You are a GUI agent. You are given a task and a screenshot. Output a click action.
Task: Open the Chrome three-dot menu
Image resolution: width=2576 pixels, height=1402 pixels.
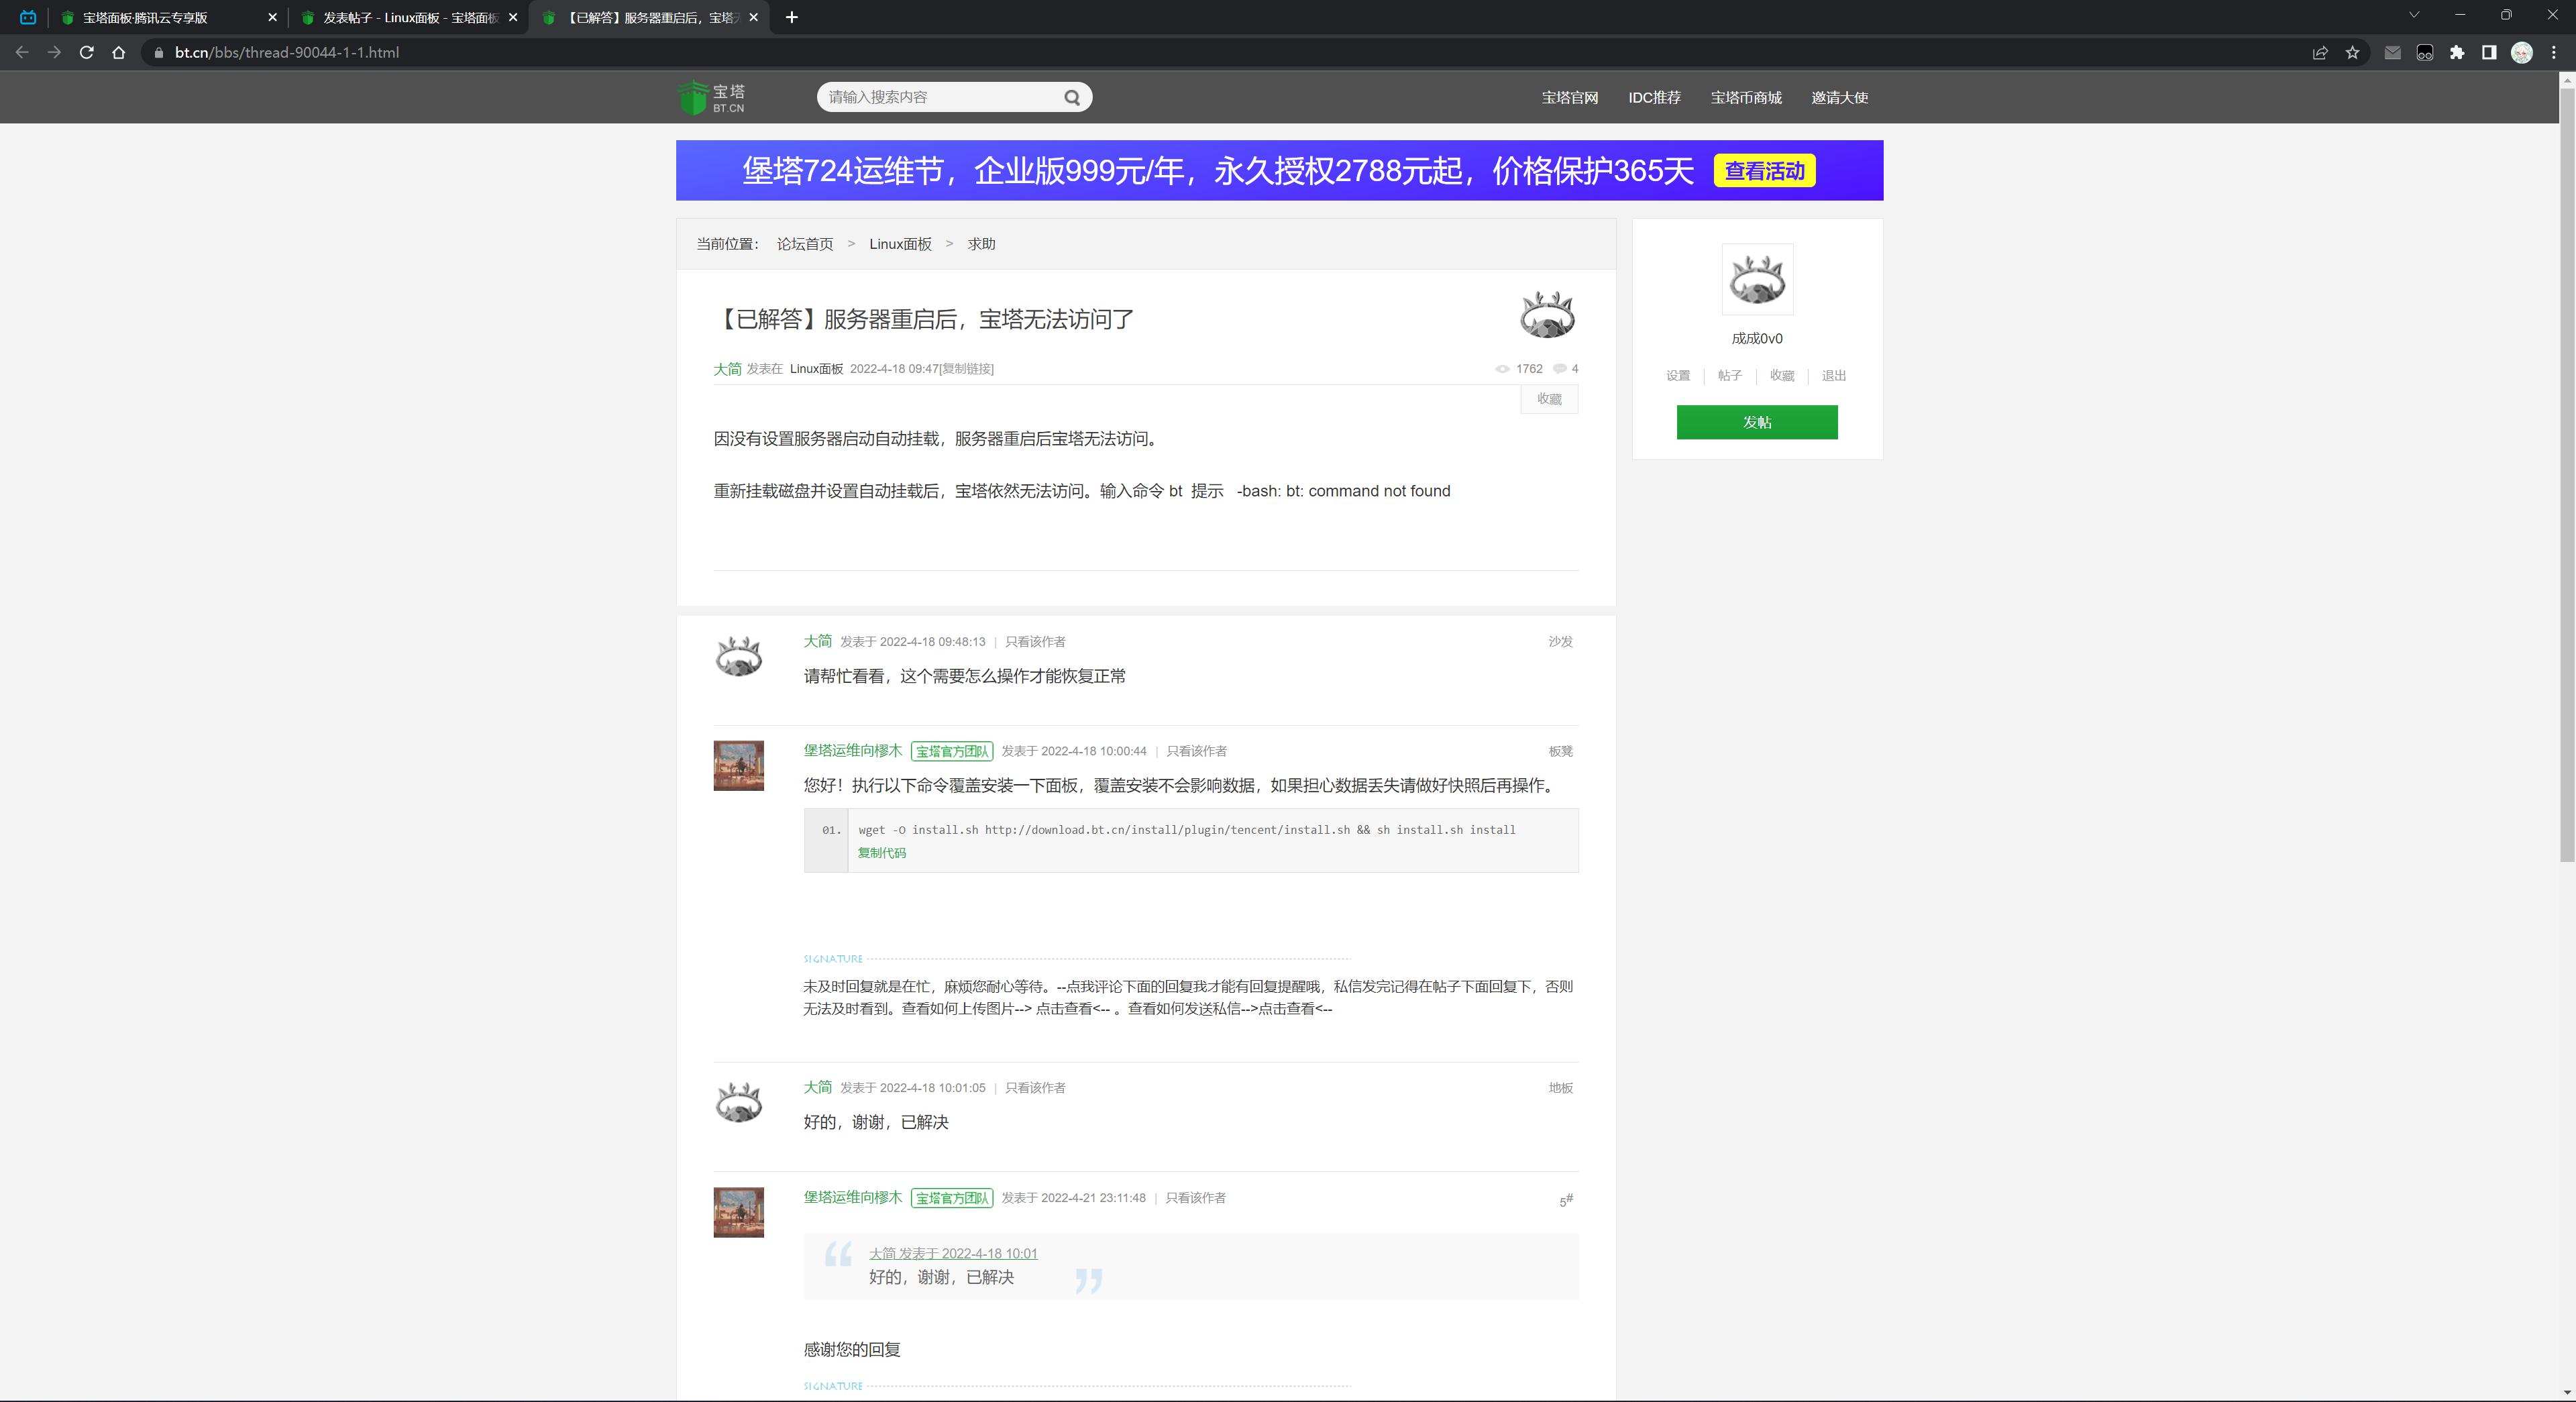point(2554,52)
